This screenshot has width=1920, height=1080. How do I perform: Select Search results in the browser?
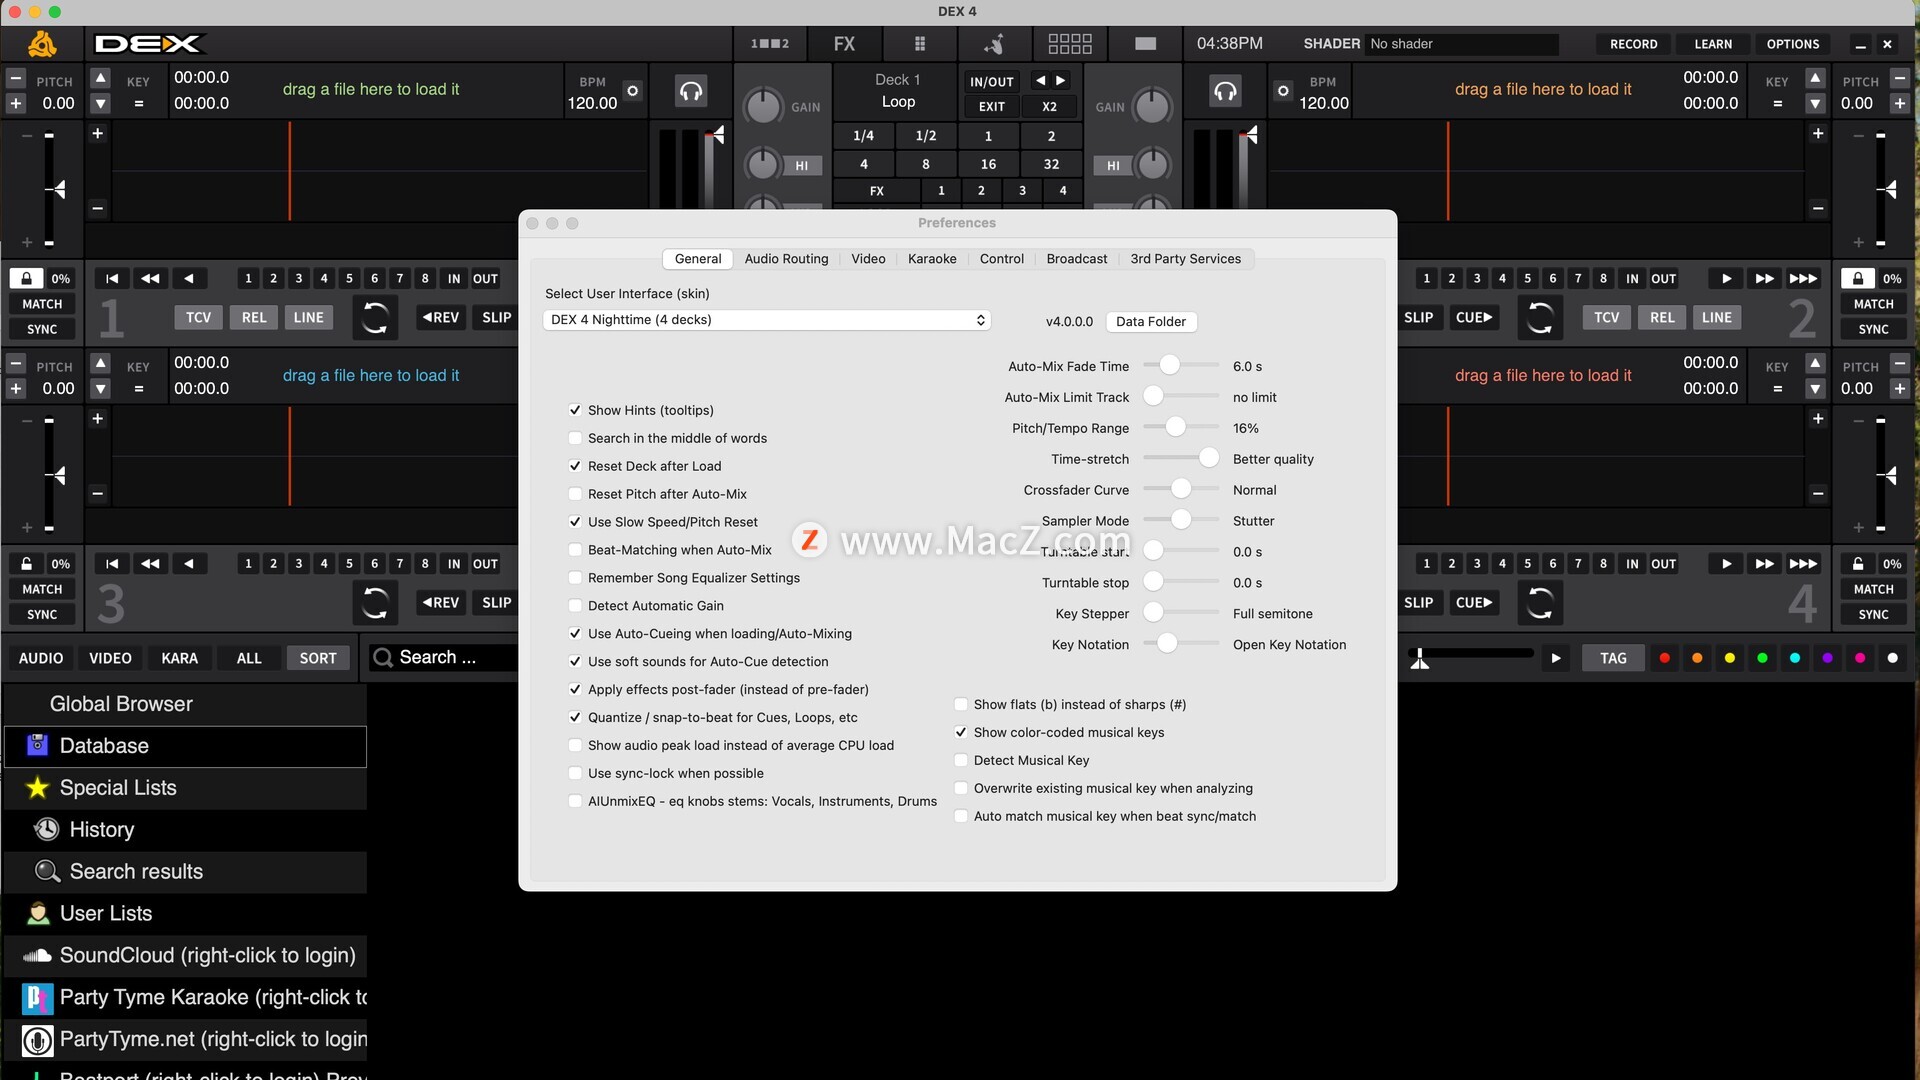tap(185, 872)
